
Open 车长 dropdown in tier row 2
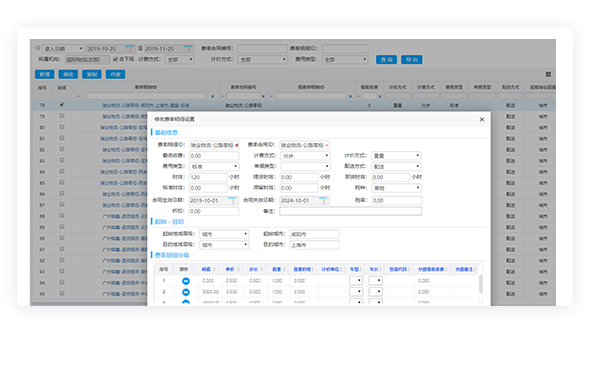375,292
